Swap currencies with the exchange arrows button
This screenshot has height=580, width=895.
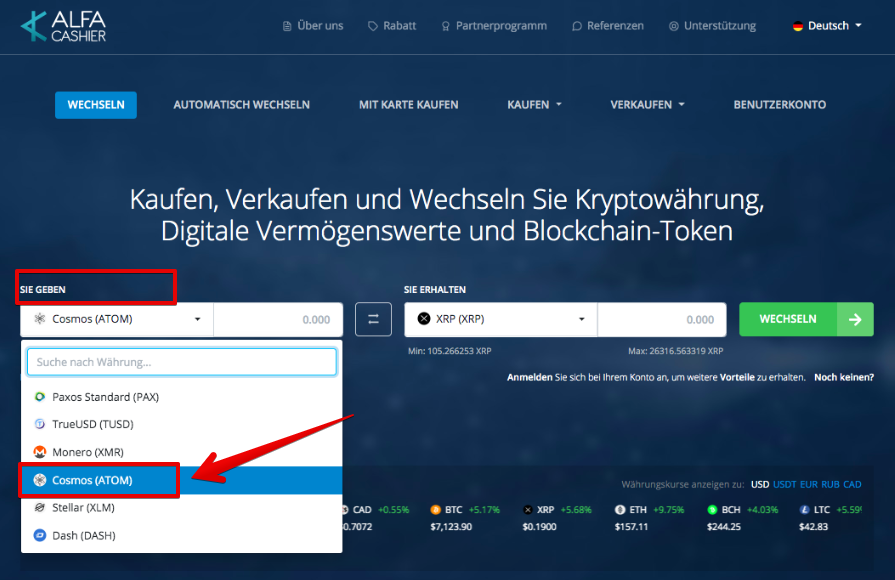pos(373,319)
